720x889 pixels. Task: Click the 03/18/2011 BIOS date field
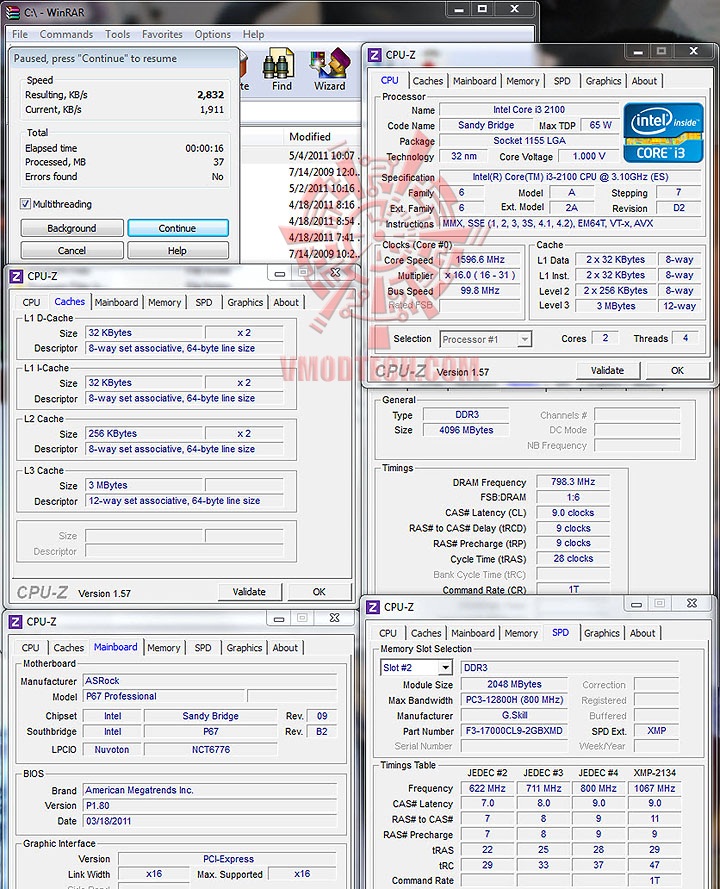coord(210,821)
